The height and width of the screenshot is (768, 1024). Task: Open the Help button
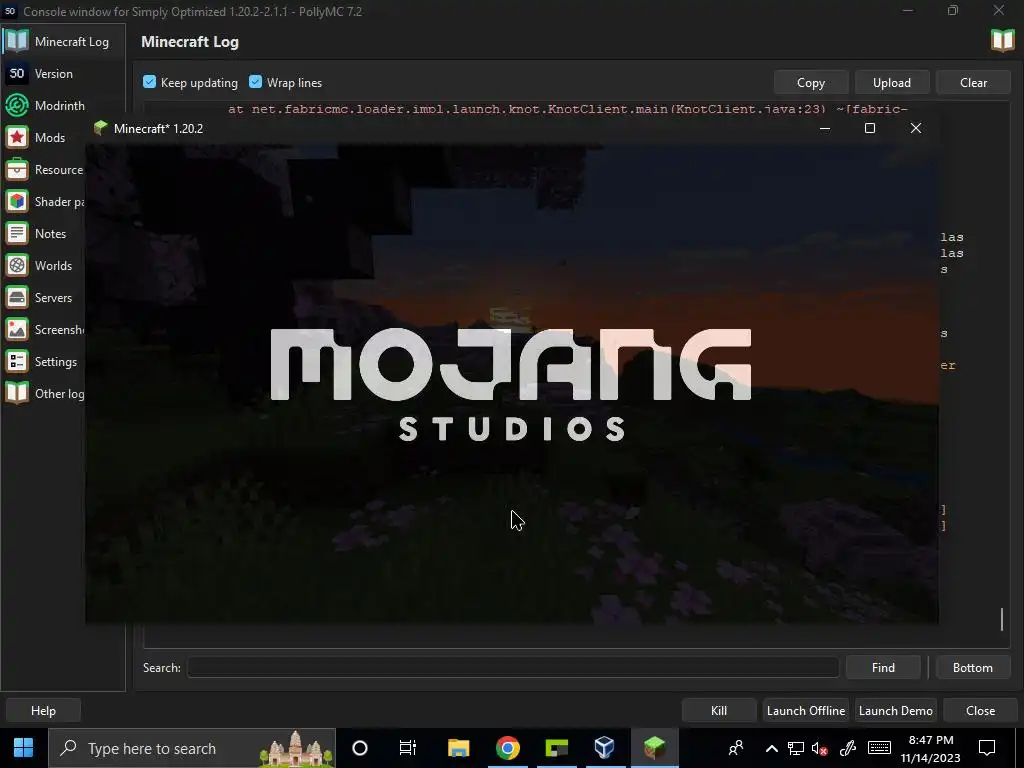pyautogui.click(x=43, y=711)
